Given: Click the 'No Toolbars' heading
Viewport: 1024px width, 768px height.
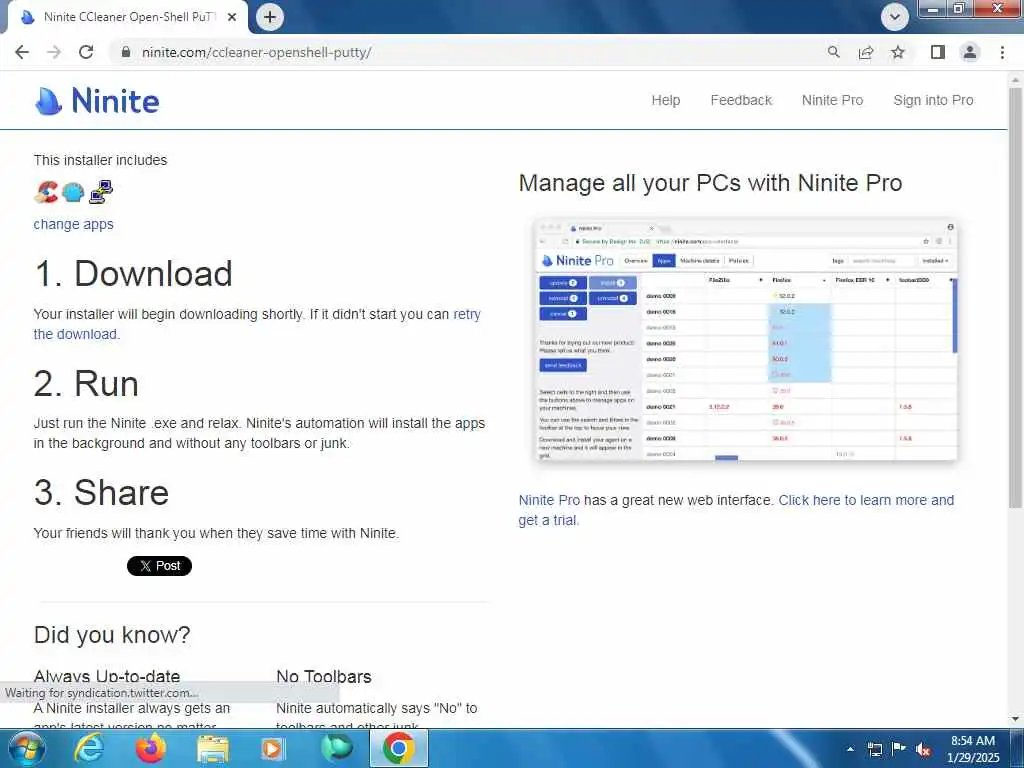Looking at the screenshot, I should [324, 677].
